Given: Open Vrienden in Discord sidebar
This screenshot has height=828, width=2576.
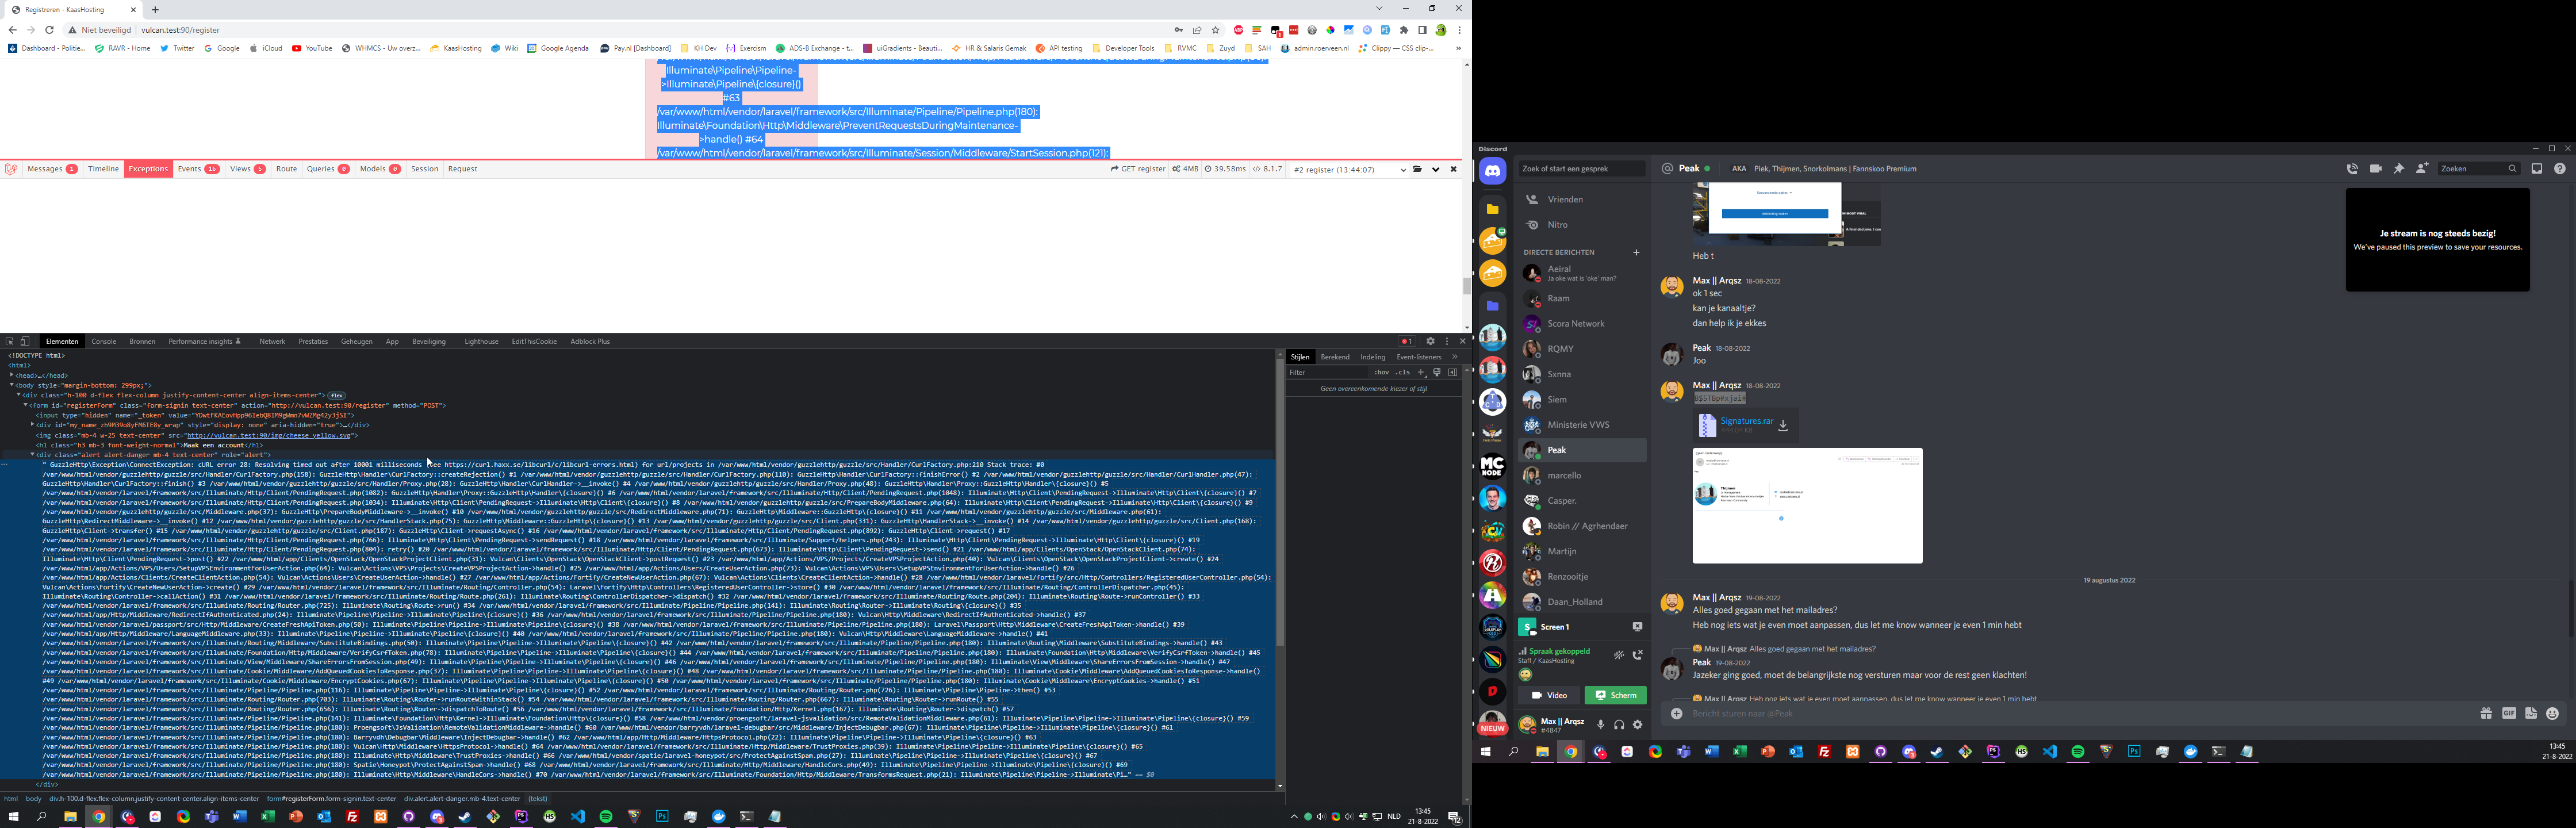Looking at the screenshot, I should [1565, 199].
